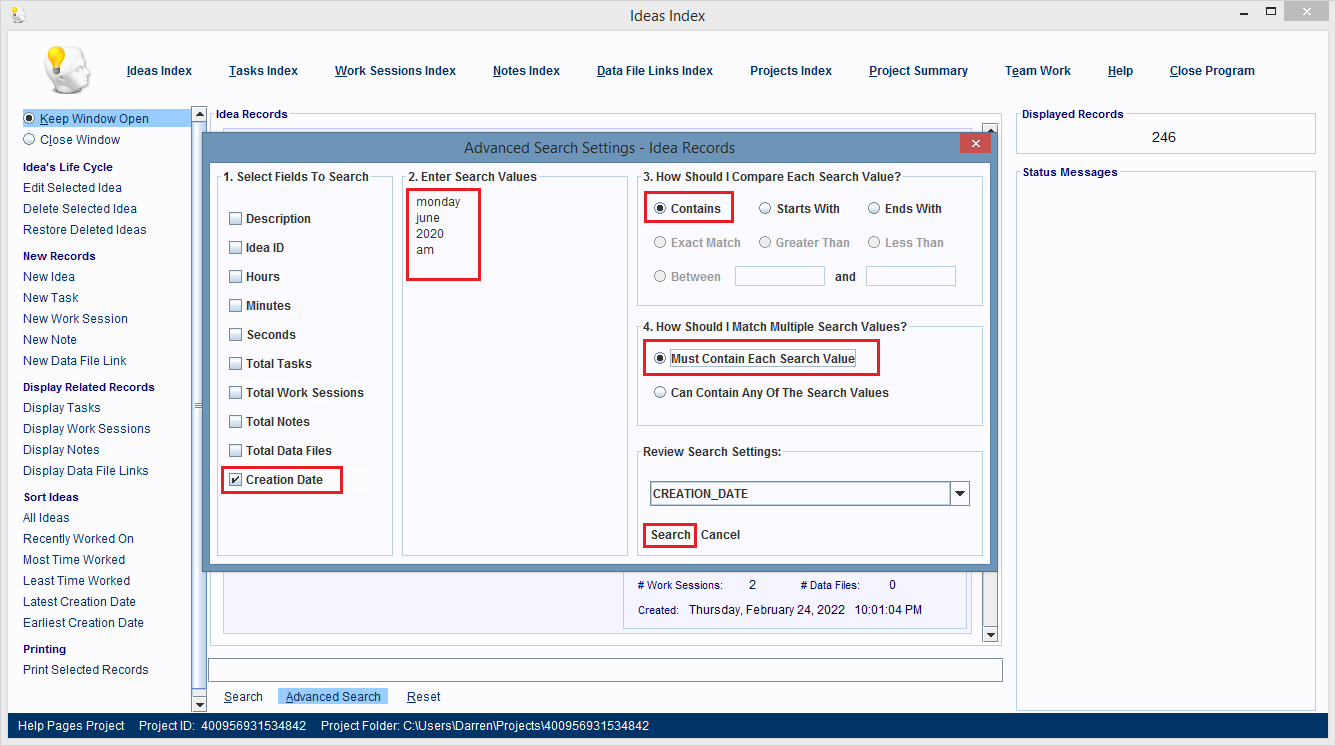Enable the Hours search field
The height and width of the screenshot is (746, 1336).
click(x=236, y=277)
